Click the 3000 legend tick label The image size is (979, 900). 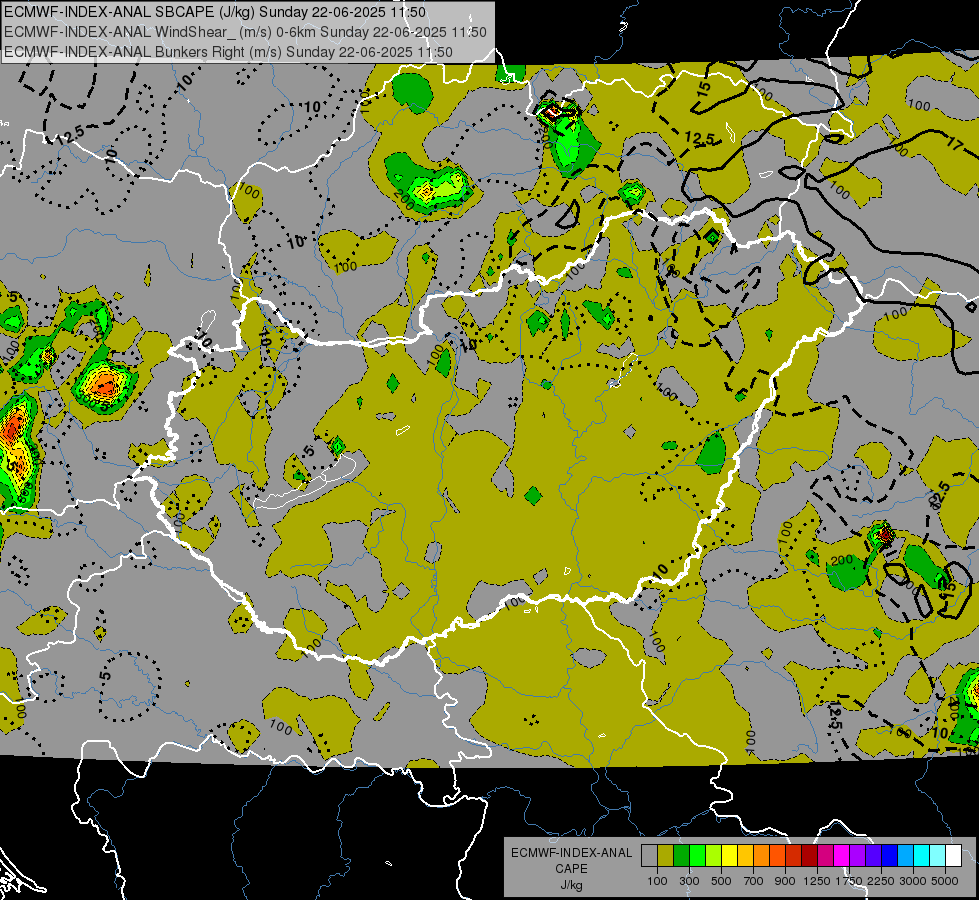tap(913, 881)
